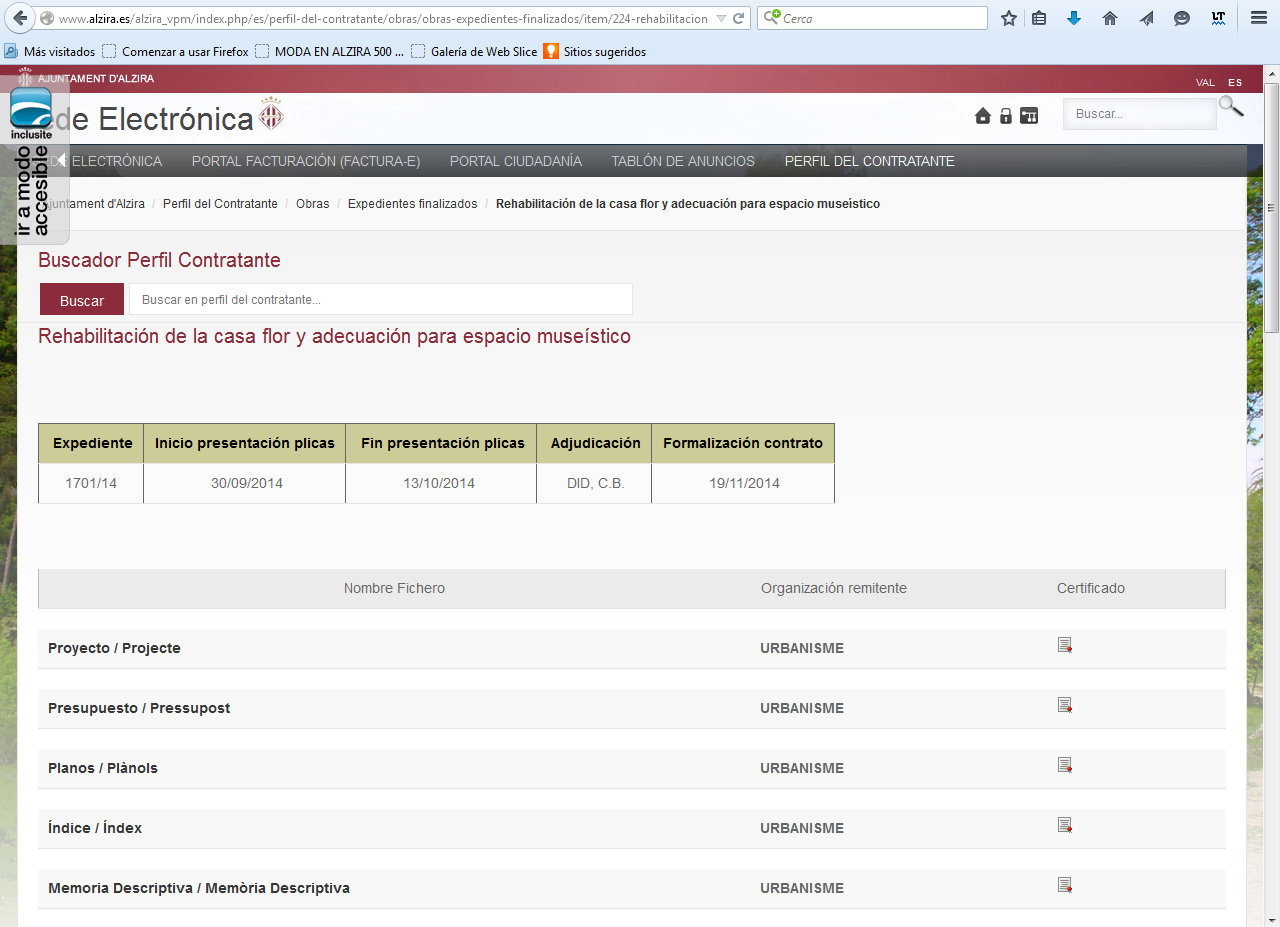
Task: Open the certificate for Presupuesto / Pressupost
Action: (1064, 705)
